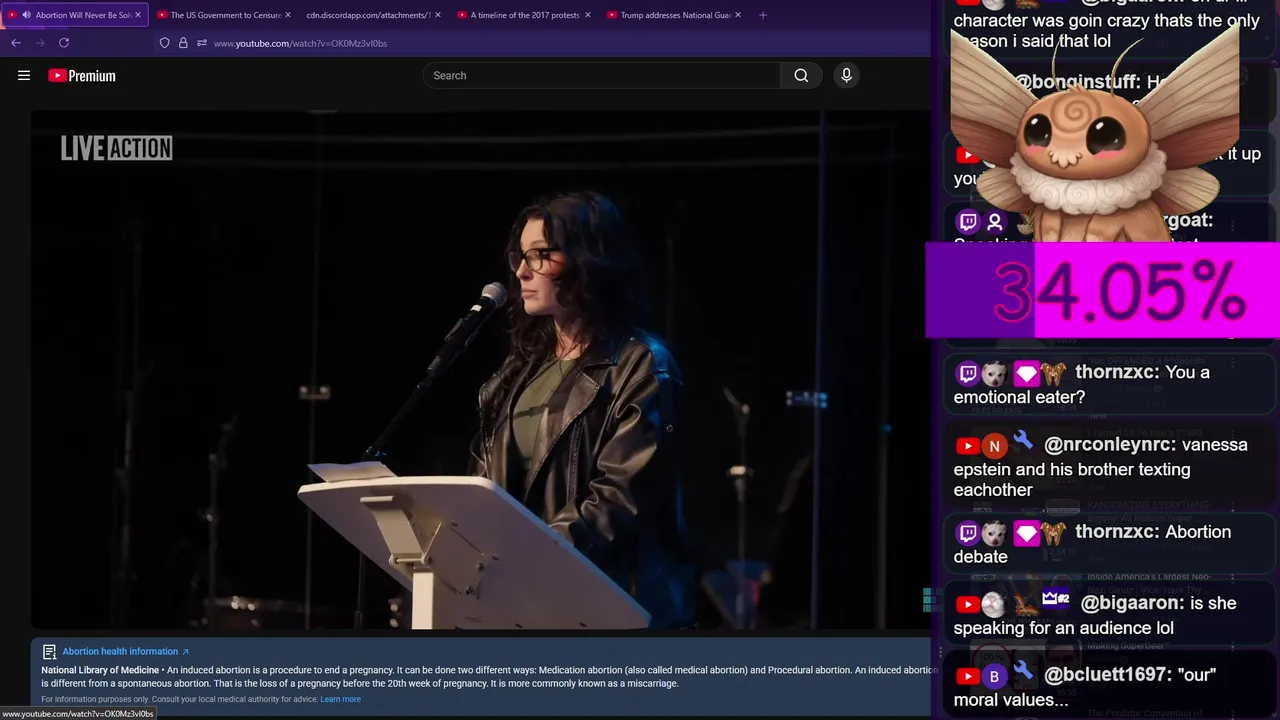Close the 'Abortion Will Never Be Sol' tab
Screen dimensions: 1280x720
pyautogui.click(x=138, y=15)
